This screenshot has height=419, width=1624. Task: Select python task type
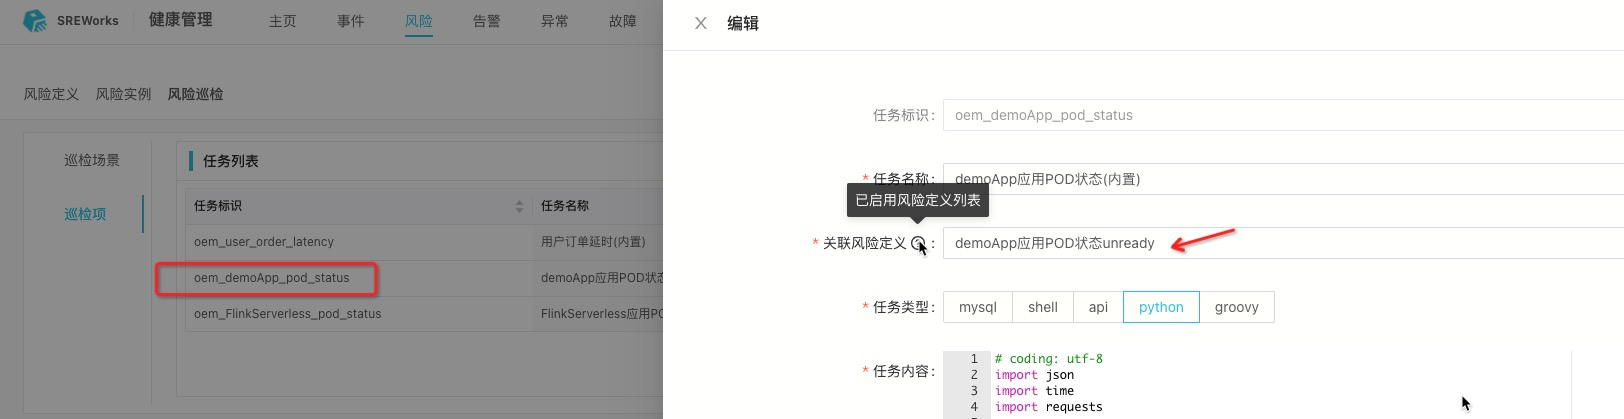click(1160, 307)
